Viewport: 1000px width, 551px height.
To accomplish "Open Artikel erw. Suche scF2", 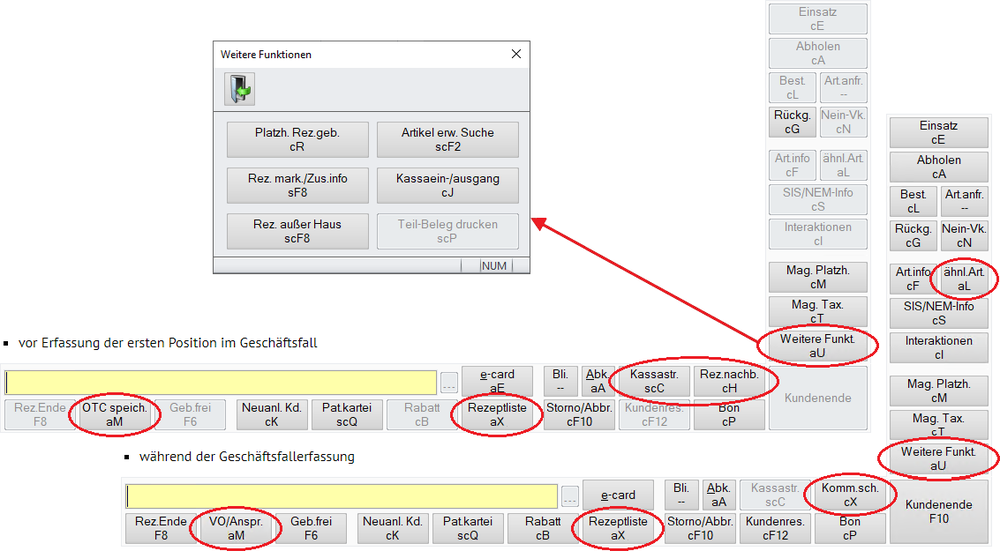I will (x=447, y=139).
